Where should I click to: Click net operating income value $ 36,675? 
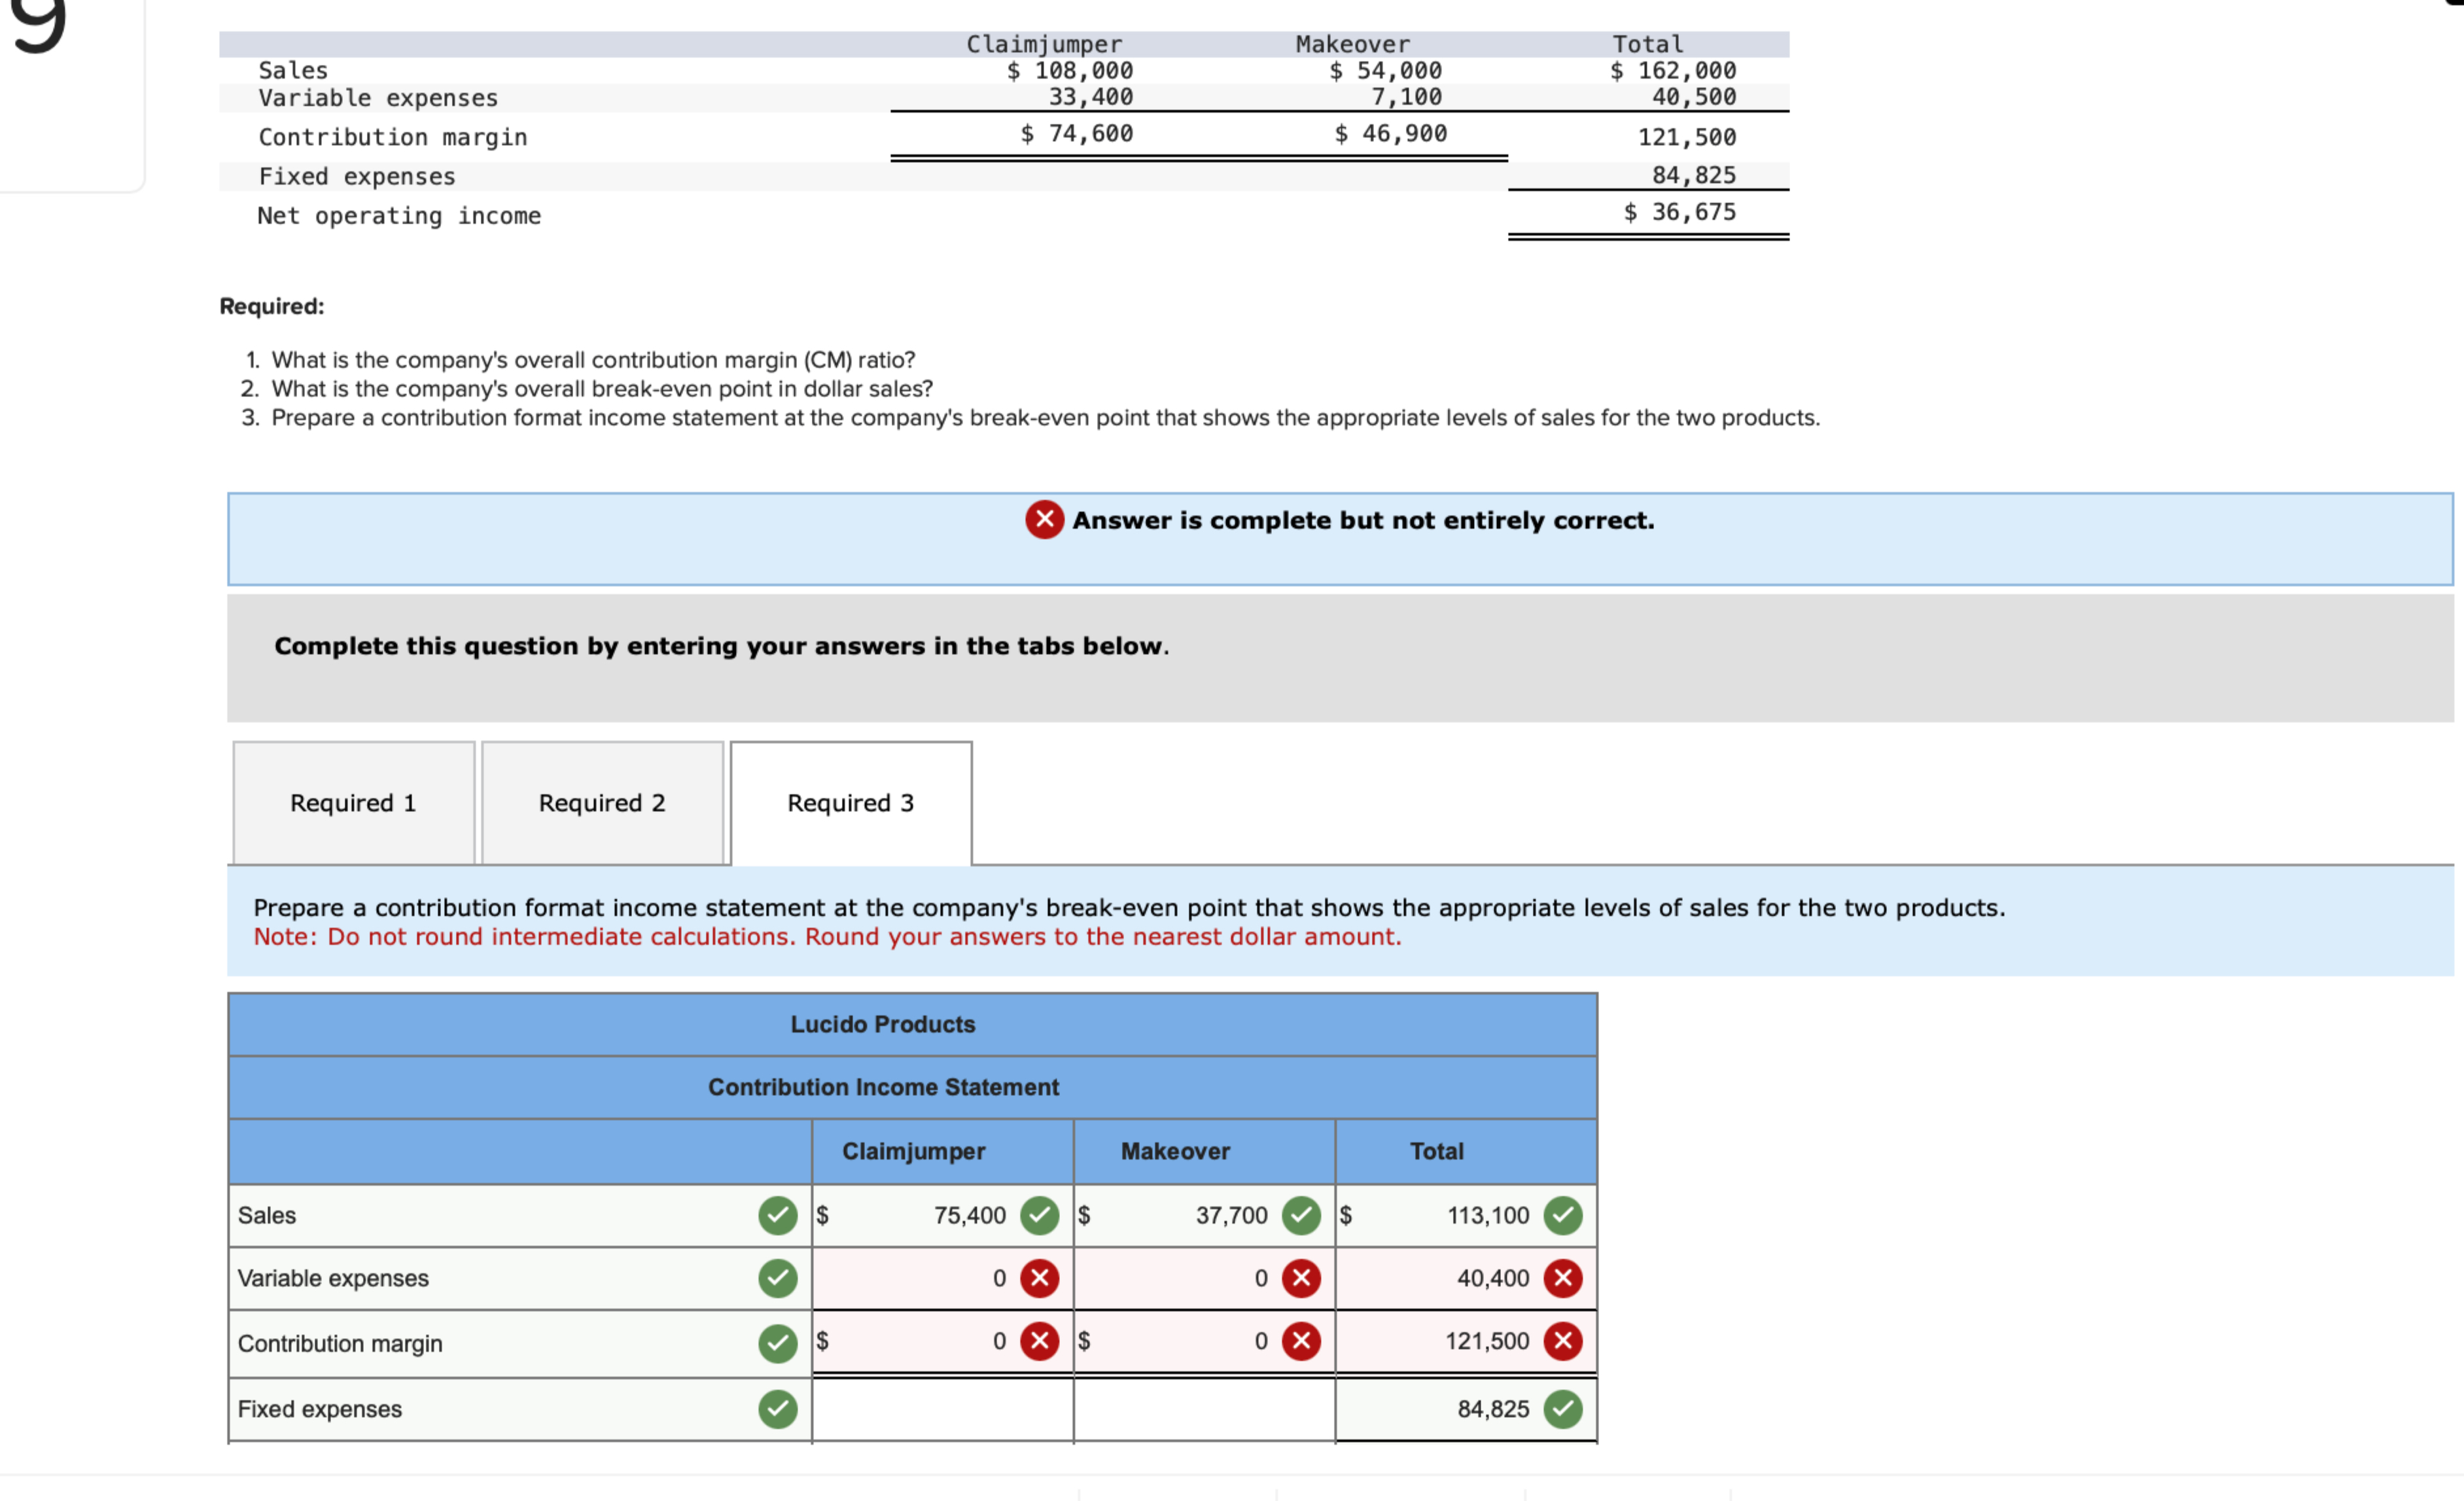click(1680, 212)
